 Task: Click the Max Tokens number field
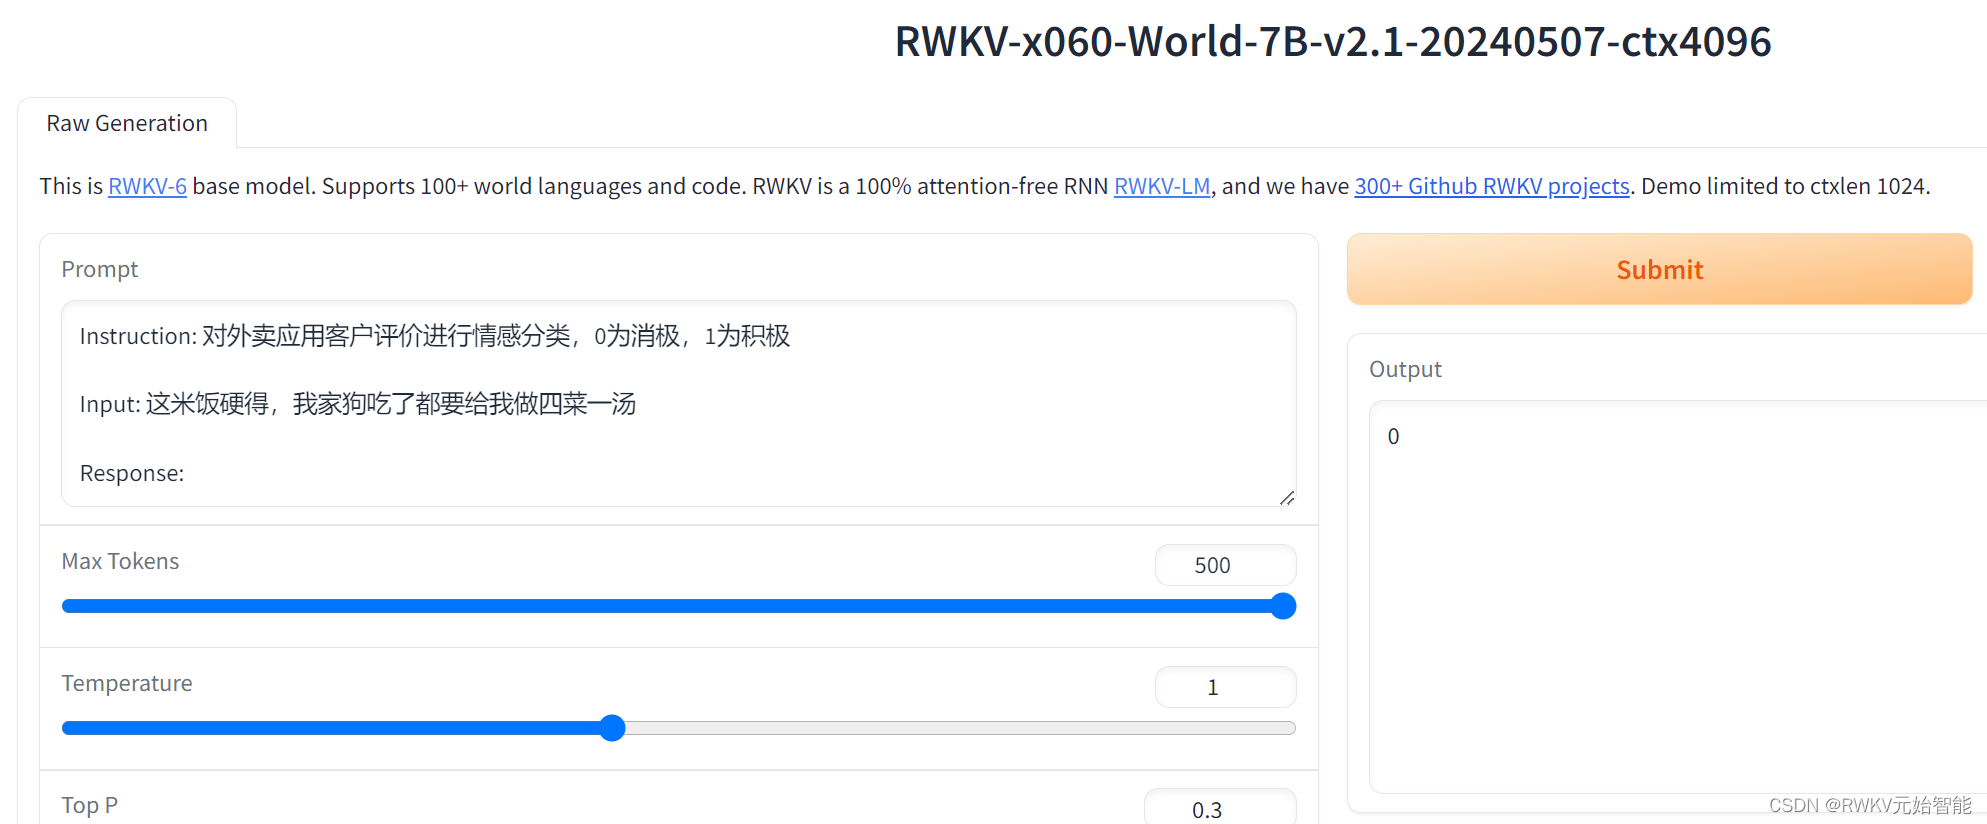[x=1225, y=565]
